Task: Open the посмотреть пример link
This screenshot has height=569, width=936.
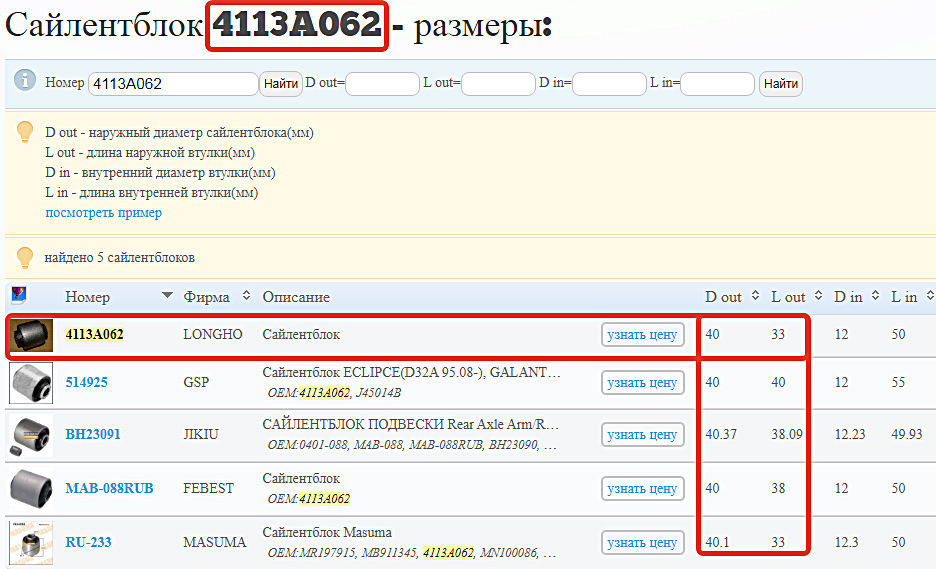Action: (x=103, y=213)
